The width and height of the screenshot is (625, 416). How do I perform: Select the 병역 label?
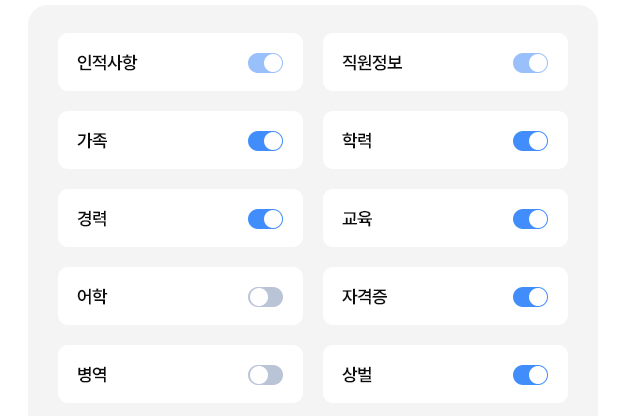point(92,375)
